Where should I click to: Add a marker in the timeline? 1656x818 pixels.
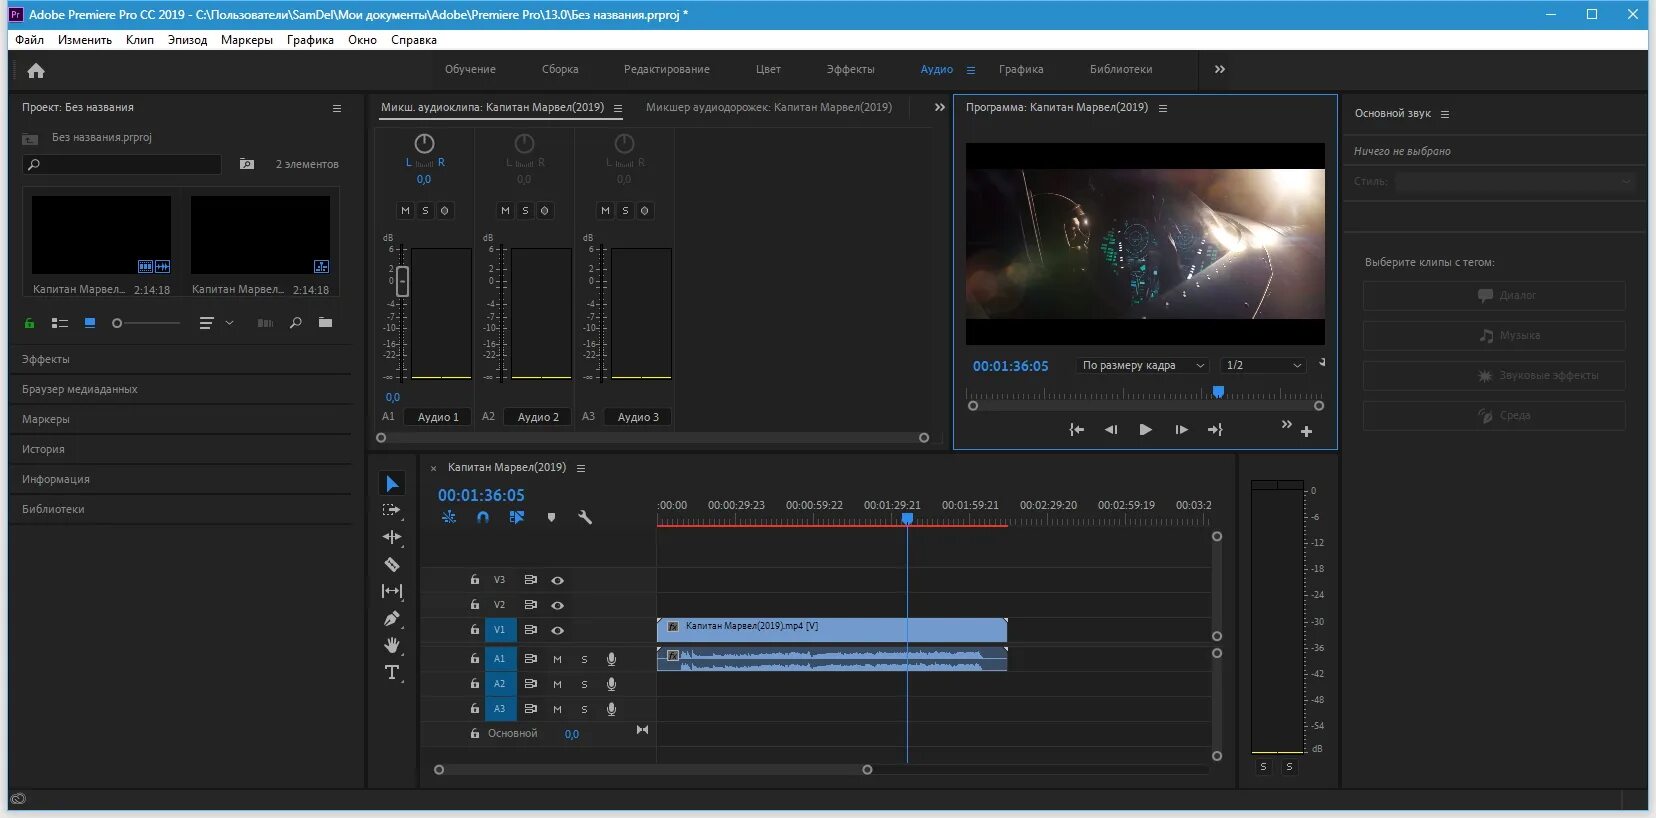[x=551, y=517]
